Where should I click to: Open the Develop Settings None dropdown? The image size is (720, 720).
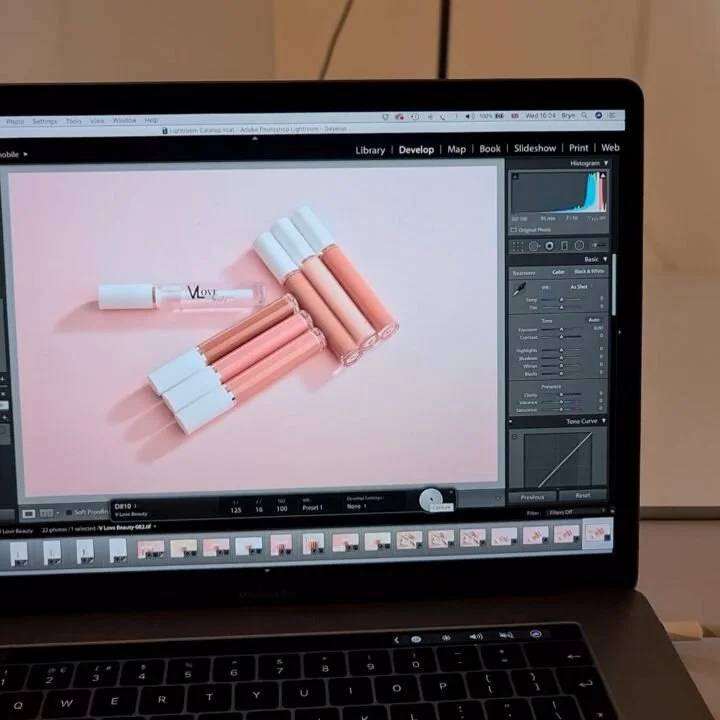pos(356,506)
